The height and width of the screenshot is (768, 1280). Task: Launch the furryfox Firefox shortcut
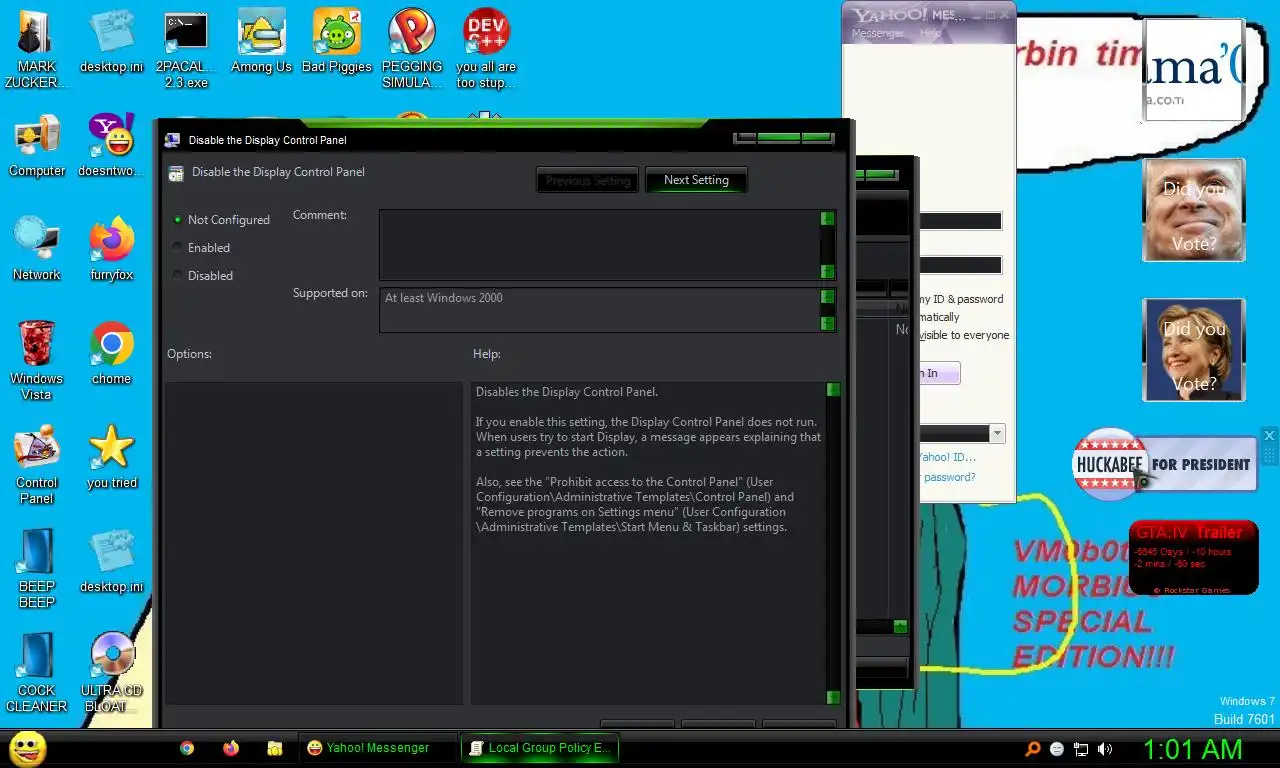point(111,250)
